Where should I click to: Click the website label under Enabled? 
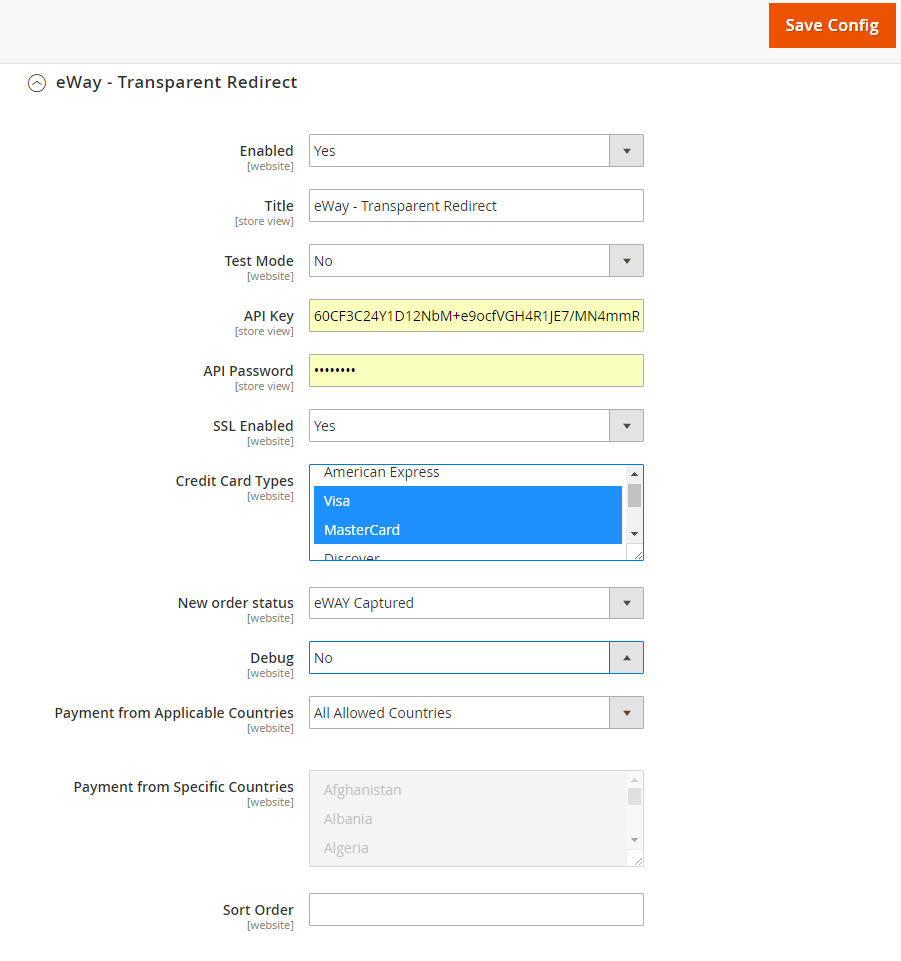270,166
